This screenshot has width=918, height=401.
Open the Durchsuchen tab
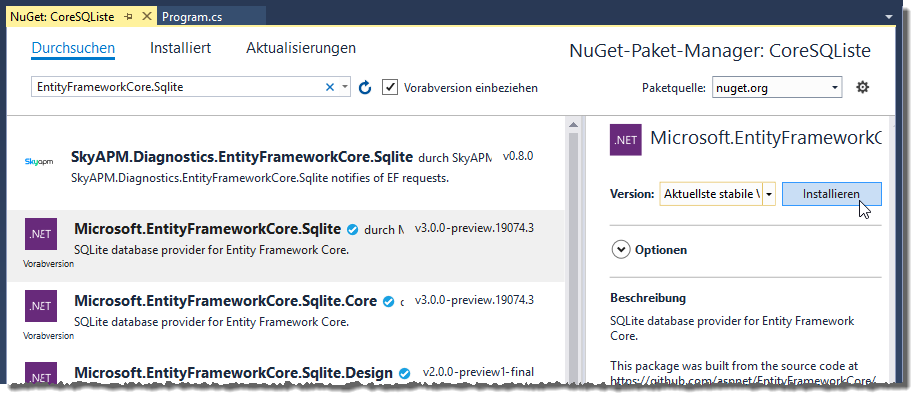[73, 48]
